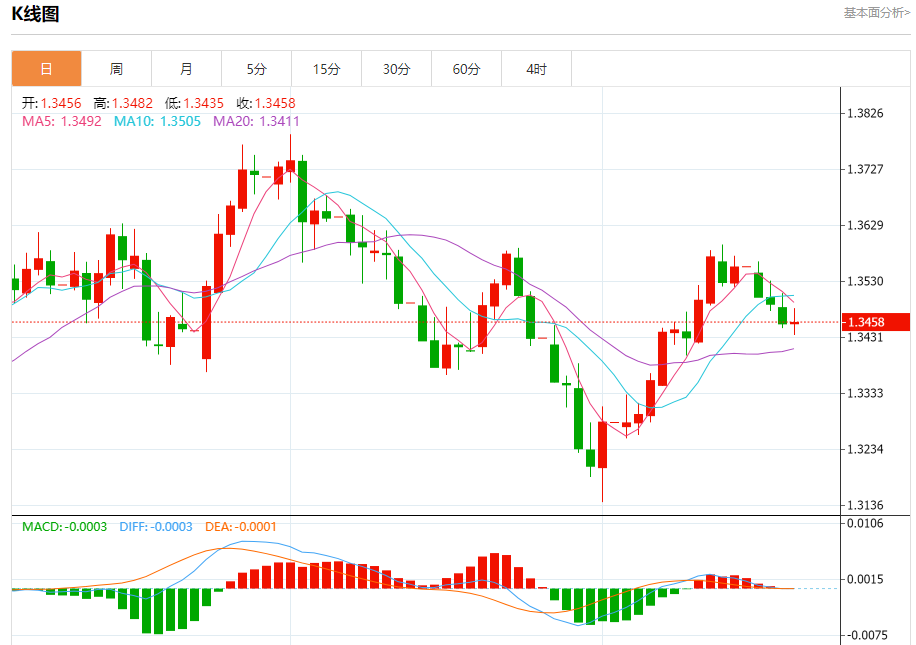Viewport: 916px width, 645px height.
Task: Click the high price 高:1.3482
Action: coord(123,103)
